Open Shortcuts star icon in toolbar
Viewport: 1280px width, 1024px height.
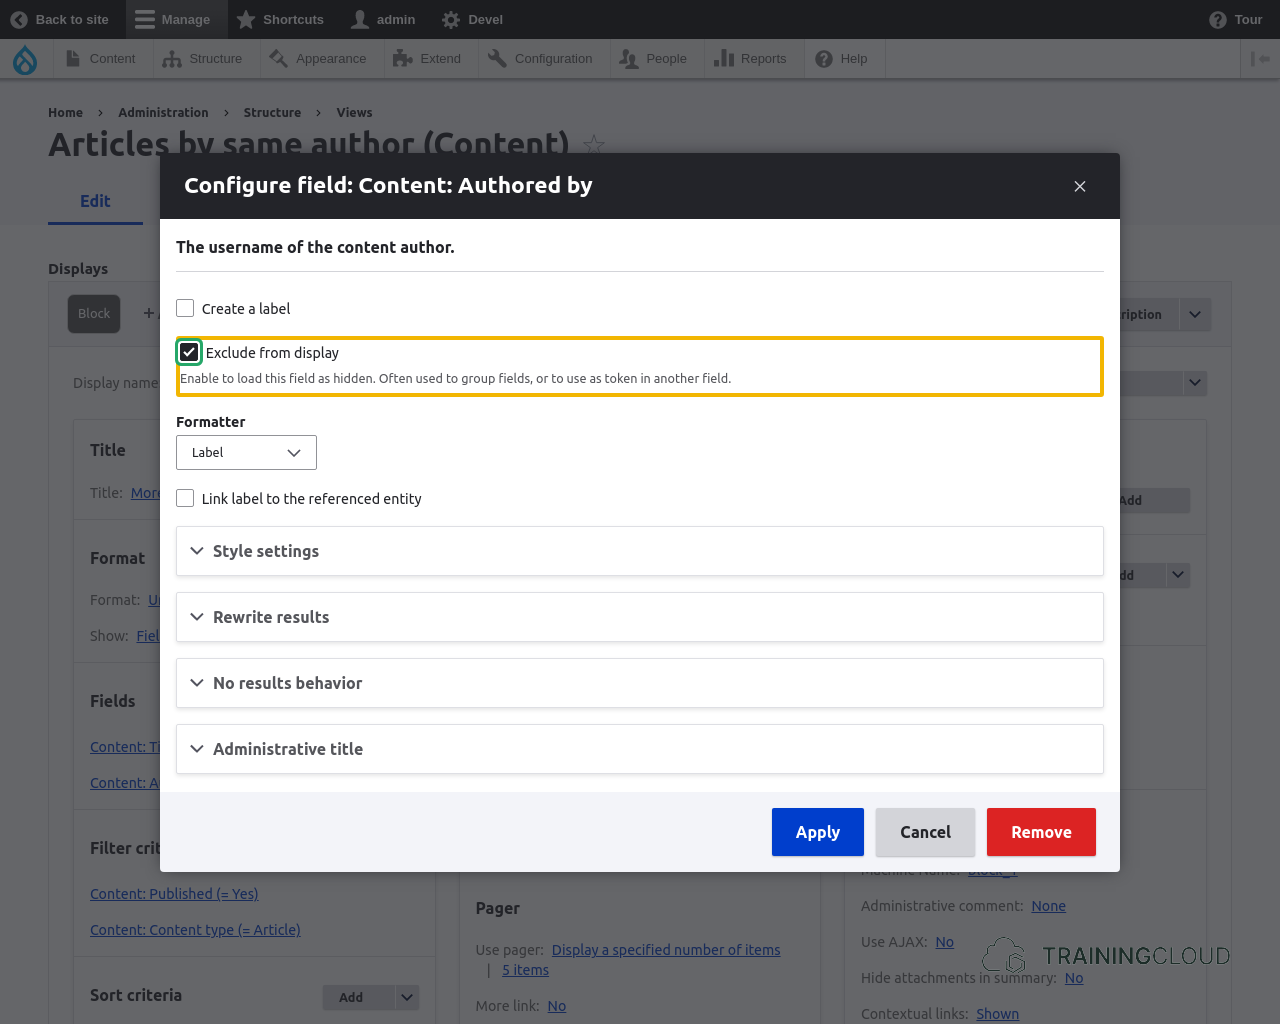[246, 19]
